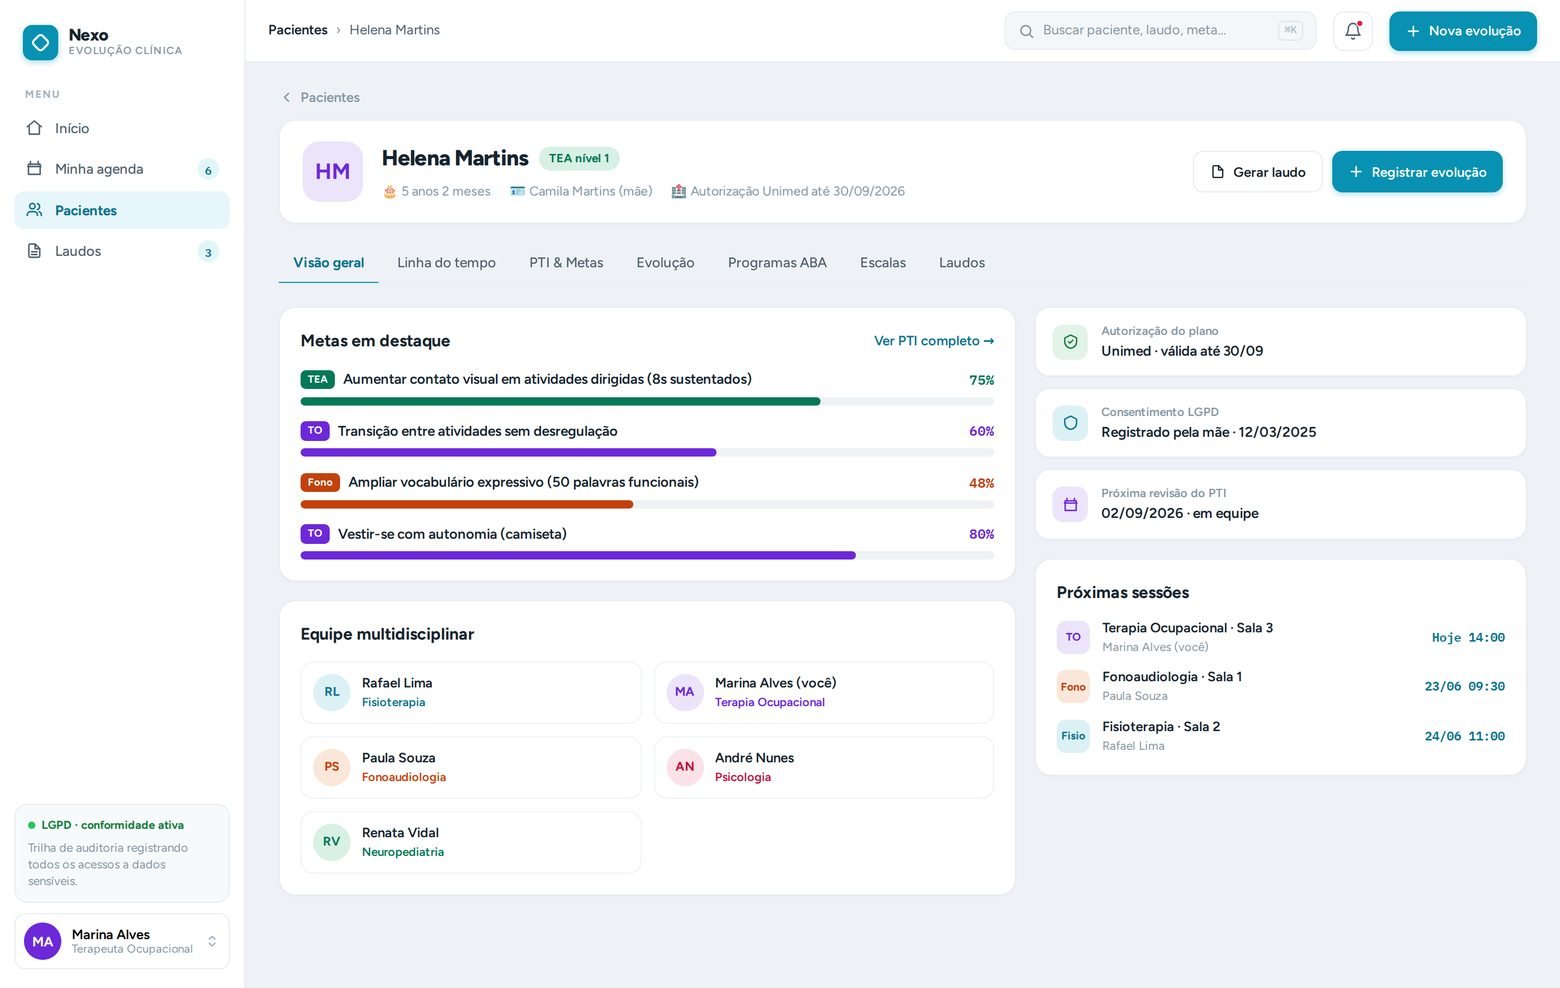
Task: Click the MA avatar of Marina Alves (você) card
Action: (x=685, y=692)
